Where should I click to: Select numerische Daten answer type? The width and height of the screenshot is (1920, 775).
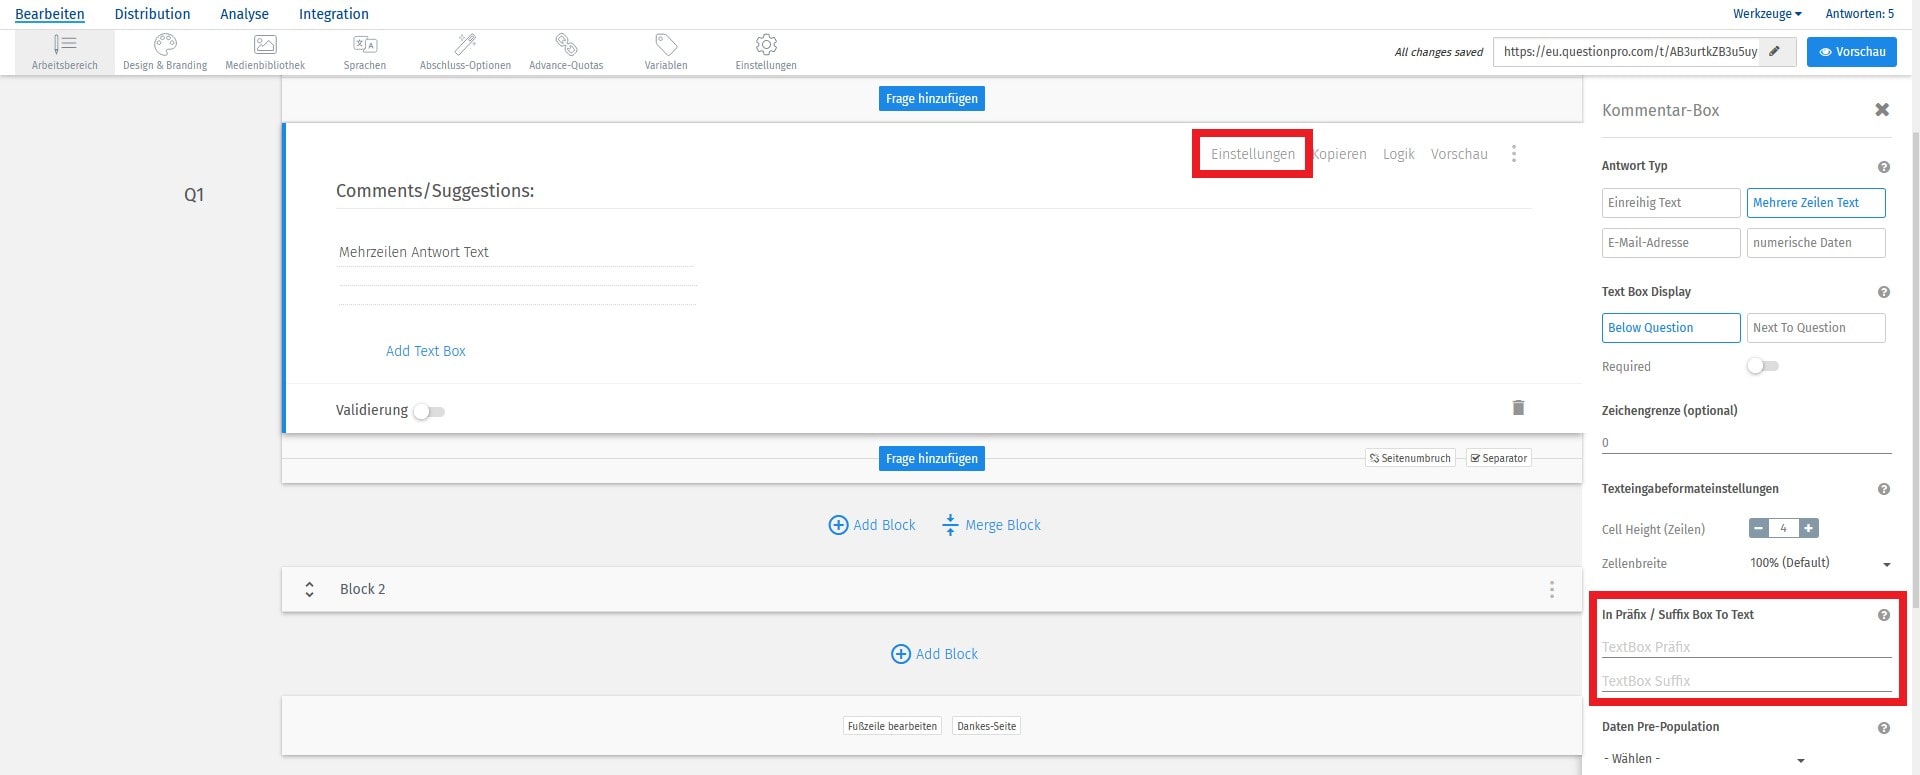1816,243
